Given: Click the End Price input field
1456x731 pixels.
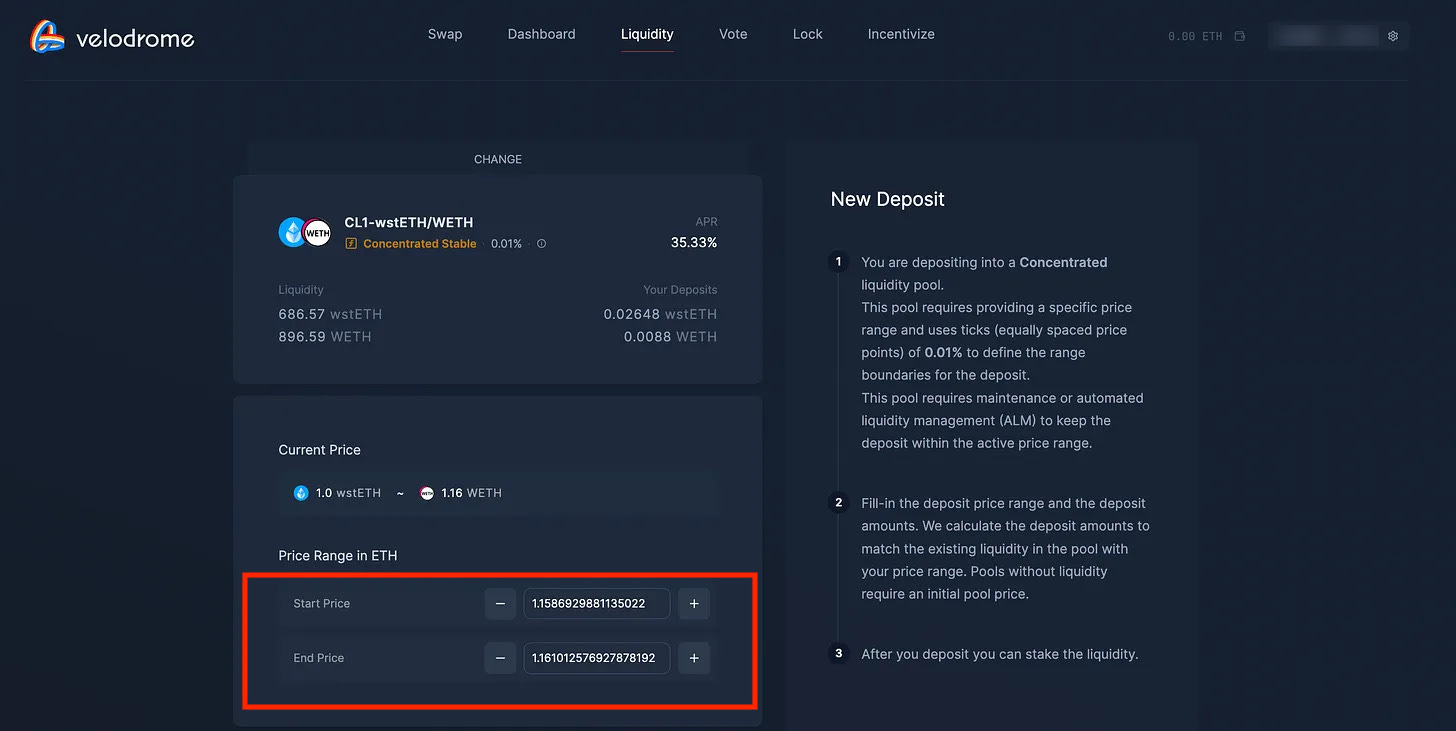Looking at the screenshot, I should [x=597, y=658].
